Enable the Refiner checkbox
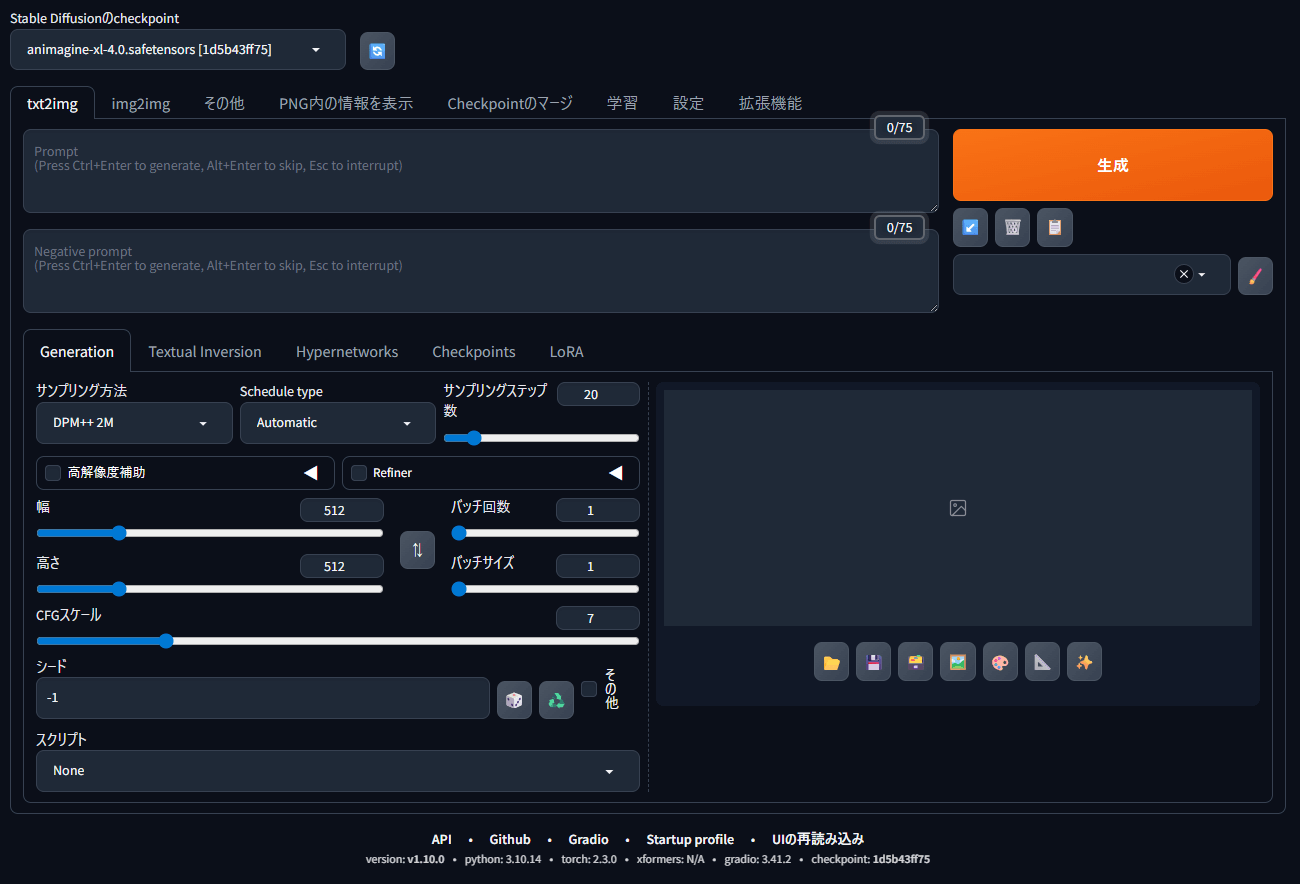The width and height of the screenshot is (1300, 884). pyautogui.click(x=359, y=472)
